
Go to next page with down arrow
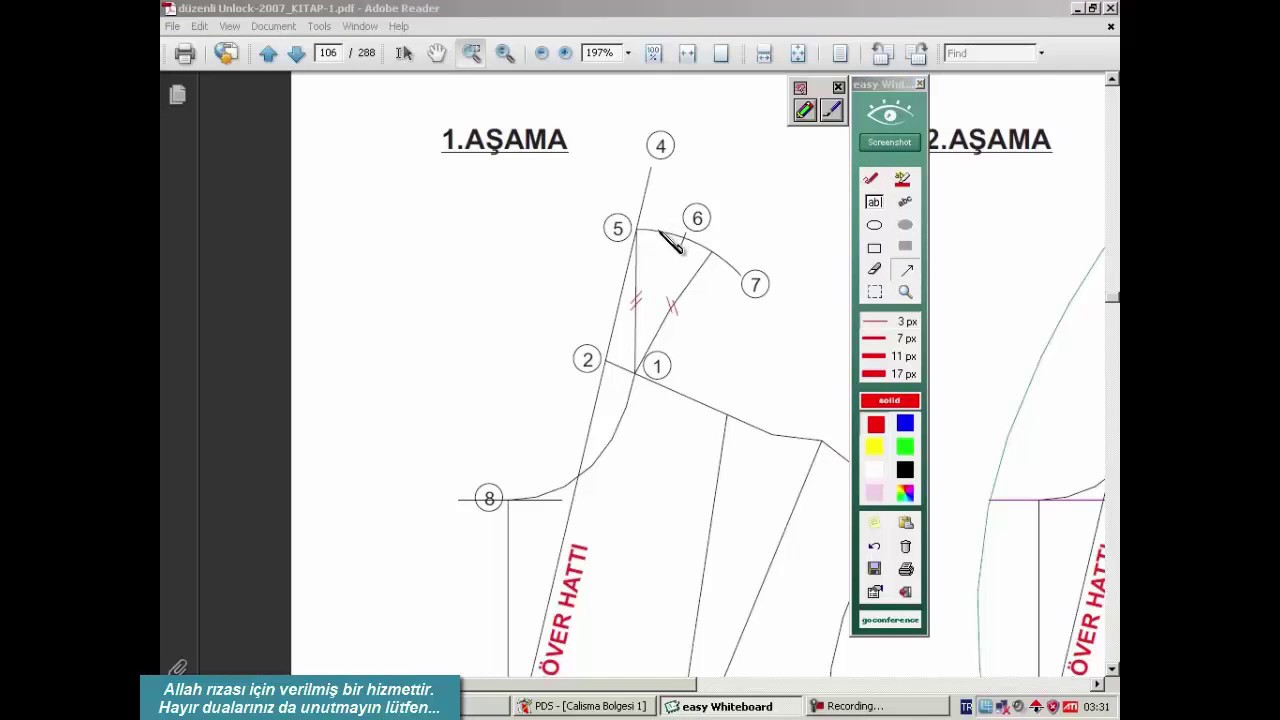(296, 54)
